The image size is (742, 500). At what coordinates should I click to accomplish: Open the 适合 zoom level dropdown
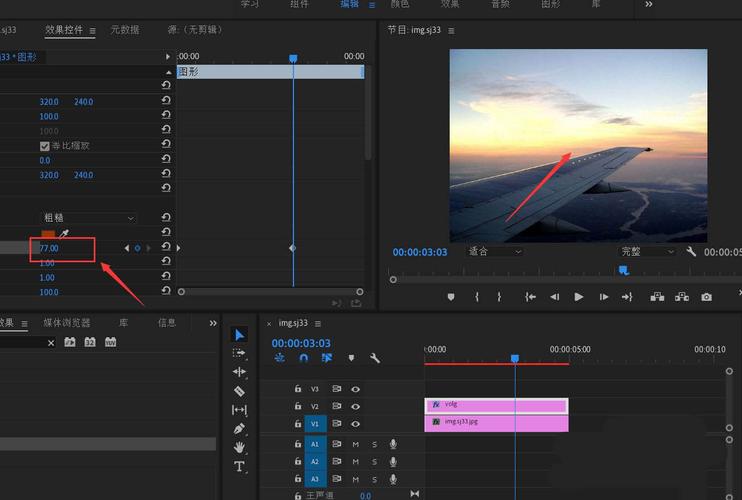pos(495,252)
